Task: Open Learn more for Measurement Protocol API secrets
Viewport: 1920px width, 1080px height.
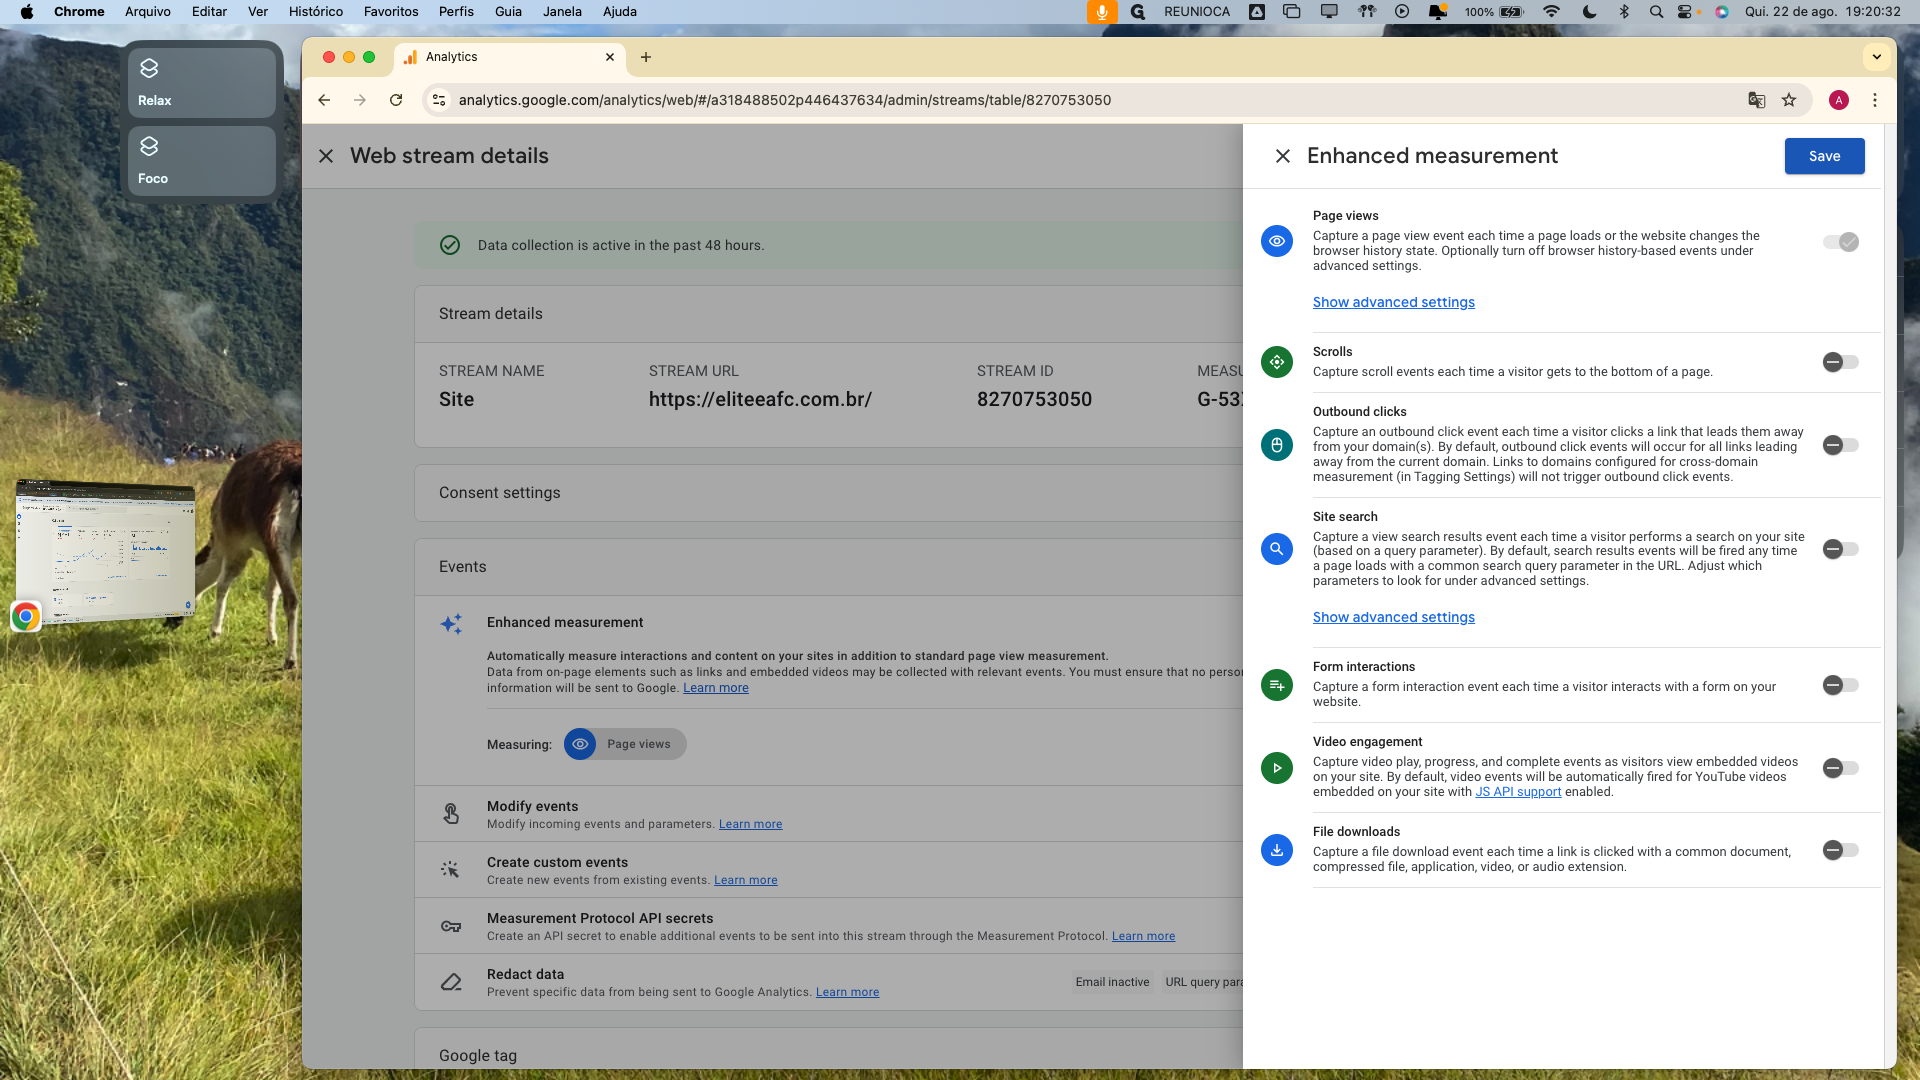Action: pos(1143,936)
